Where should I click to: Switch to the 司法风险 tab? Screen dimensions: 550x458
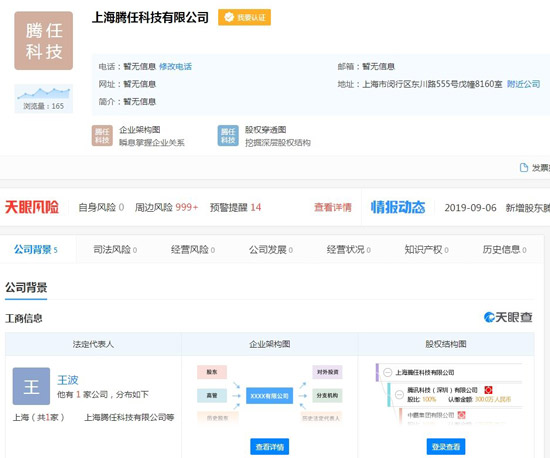click(115, 250)
